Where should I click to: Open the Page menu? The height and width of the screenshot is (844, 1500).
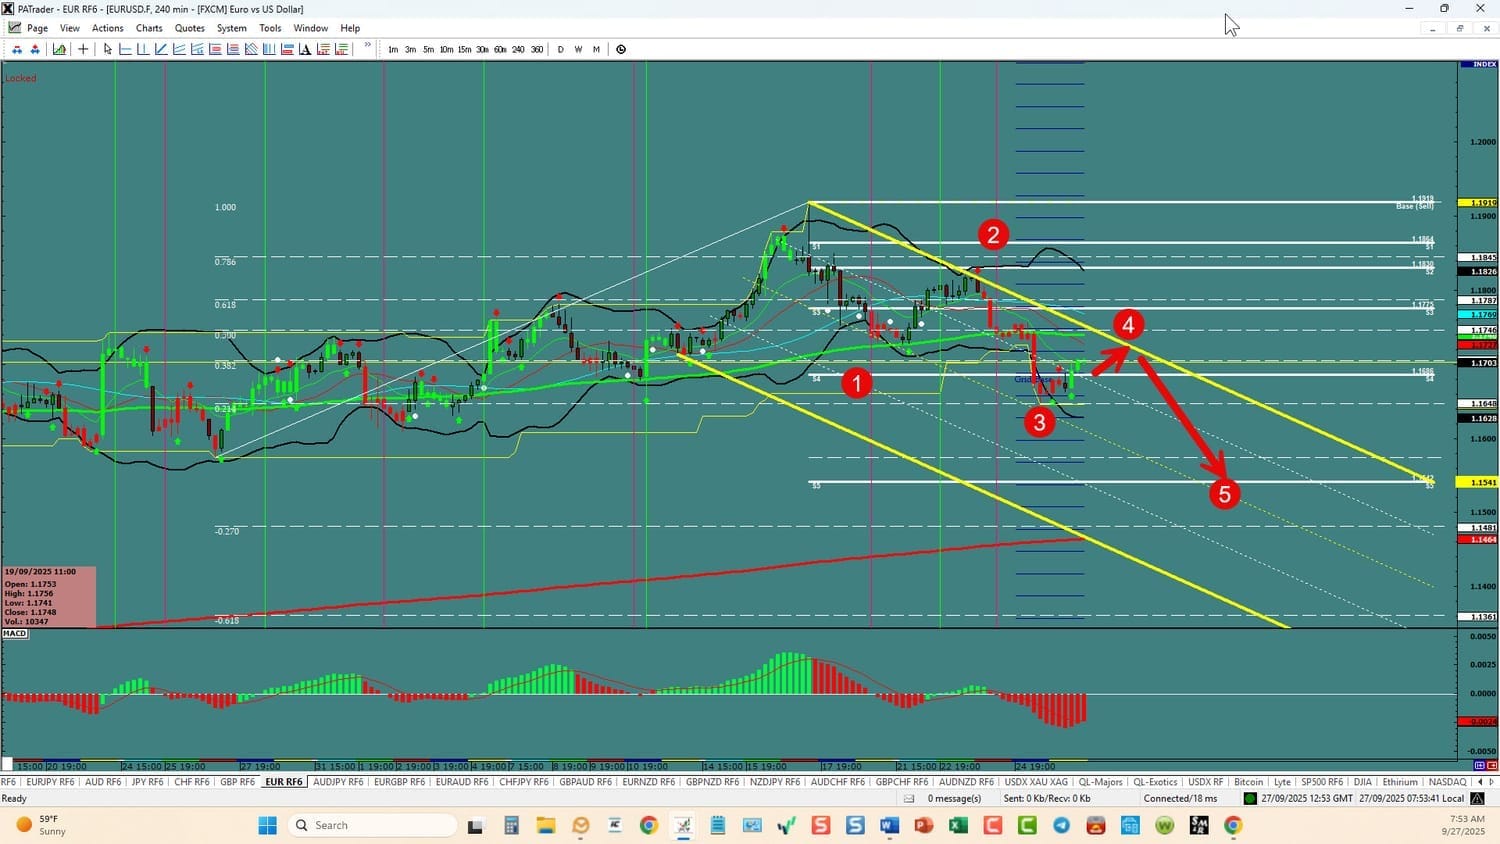(37, 28)
